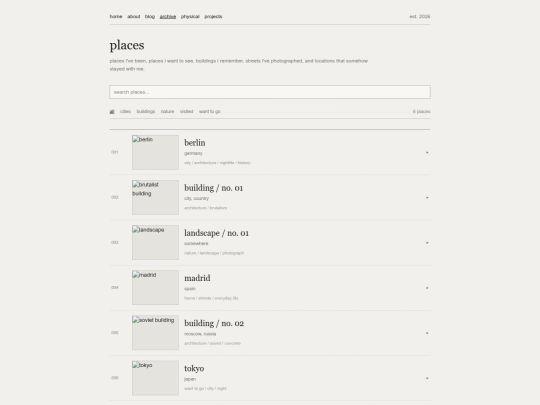
Task: Click the 'places' page heading
Action: tap(127, 45)
